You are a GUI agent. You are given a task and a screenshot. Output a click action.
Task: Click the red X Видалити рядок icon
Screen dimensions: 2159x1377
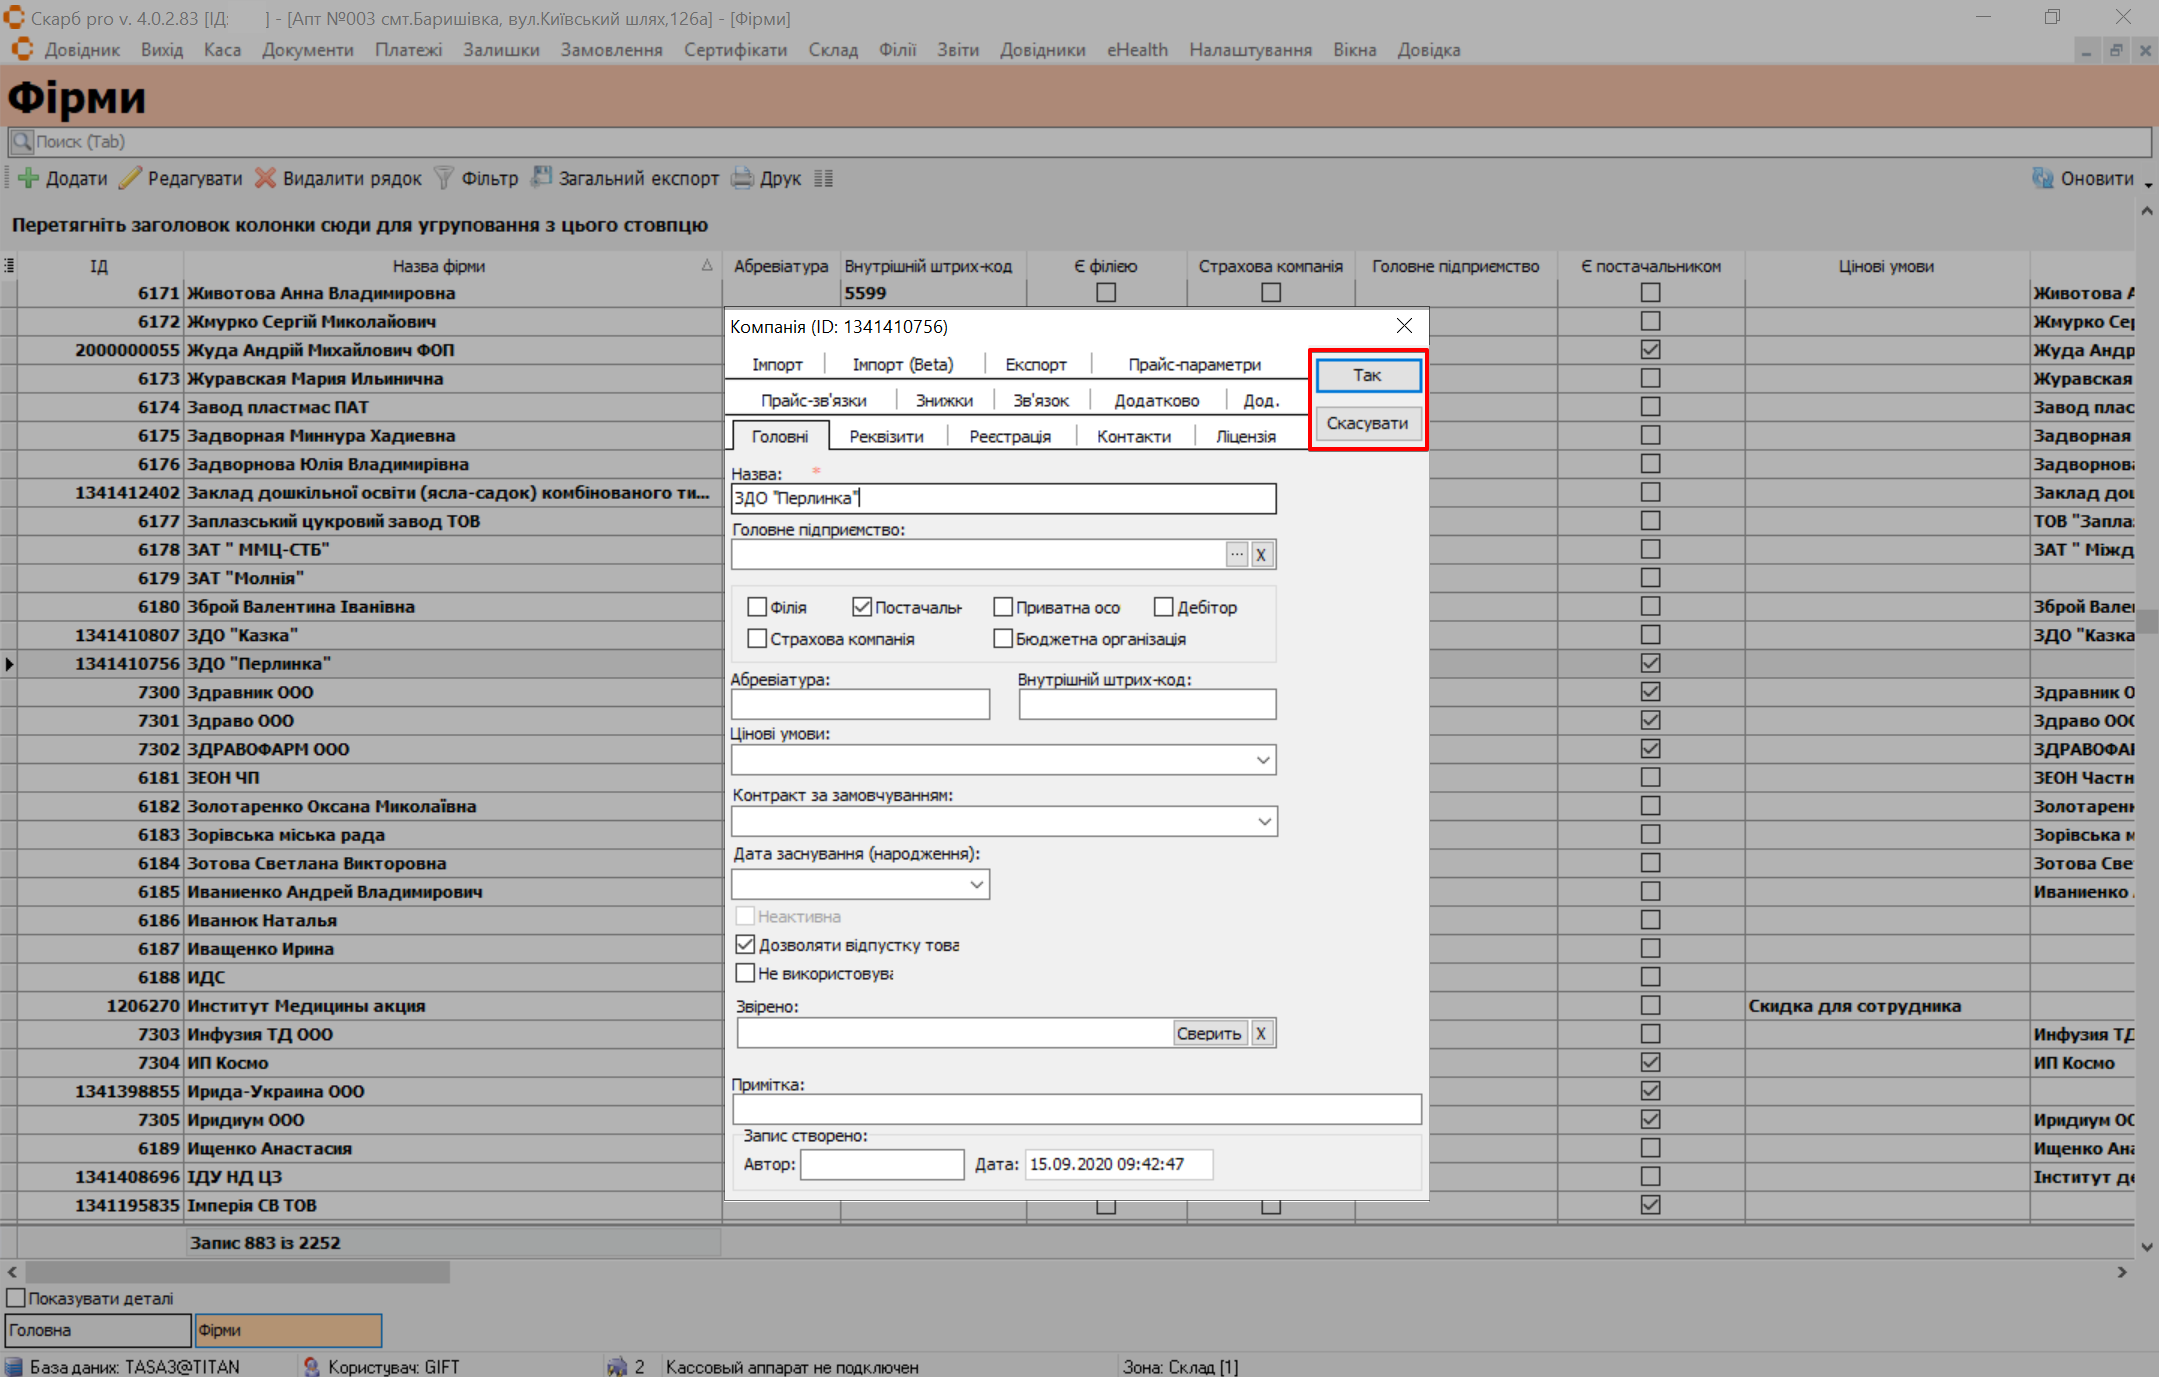[265, 178]
